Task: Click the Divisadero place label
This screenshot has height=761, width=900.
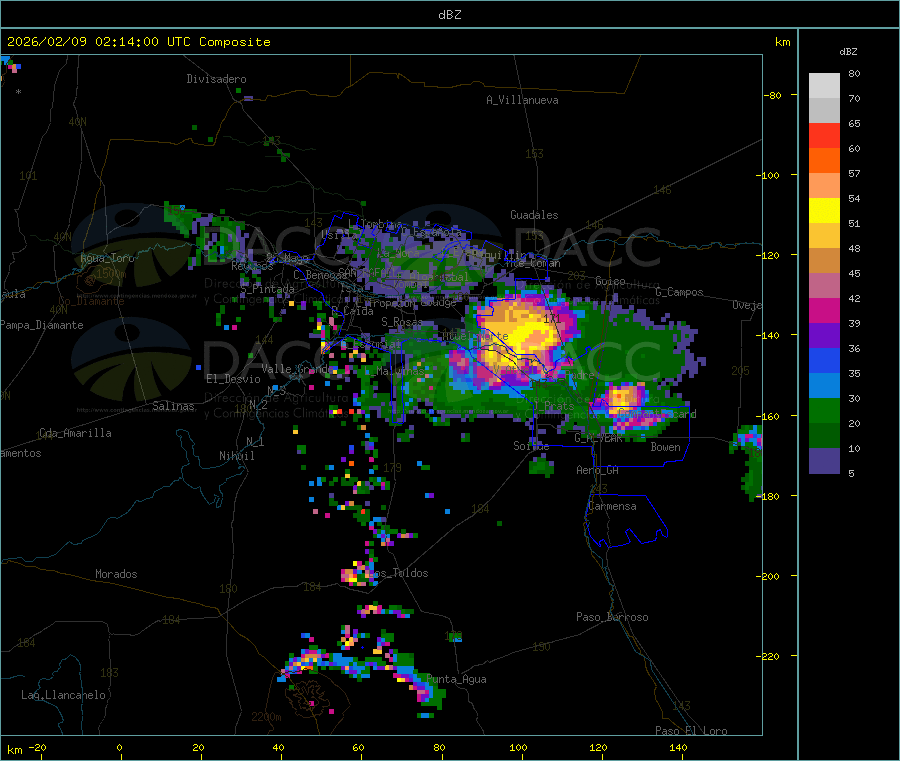Action: [216, 79]
